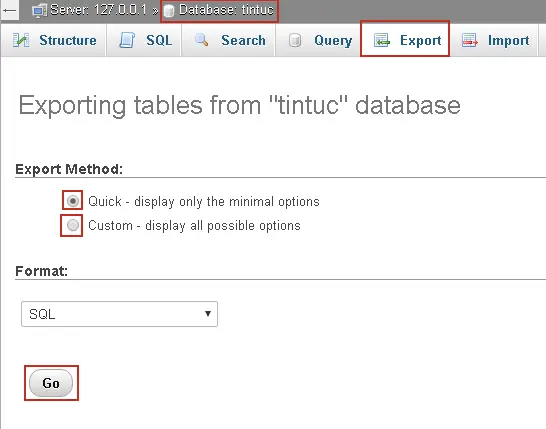Select the Custom export method radio button
This screenshot has width=546, height=429.
tap(73, 225)
